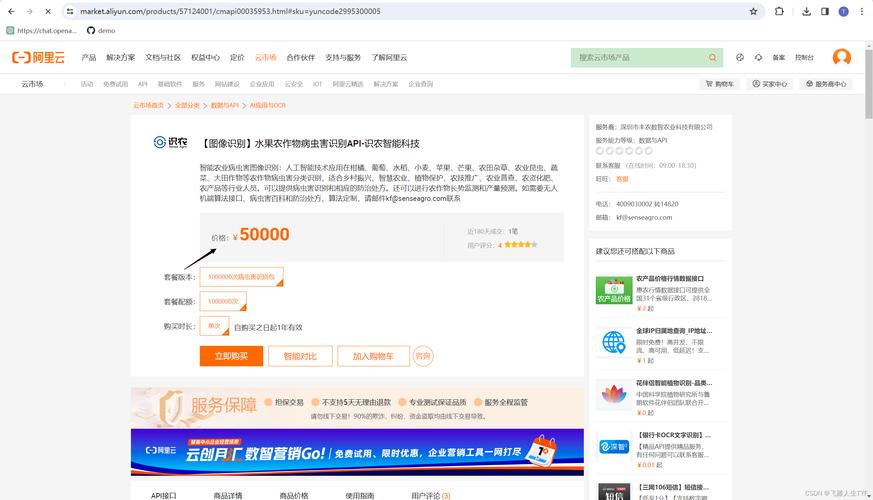Click the browser address bar URL
The image size is (873, 500).
(230, 11)
